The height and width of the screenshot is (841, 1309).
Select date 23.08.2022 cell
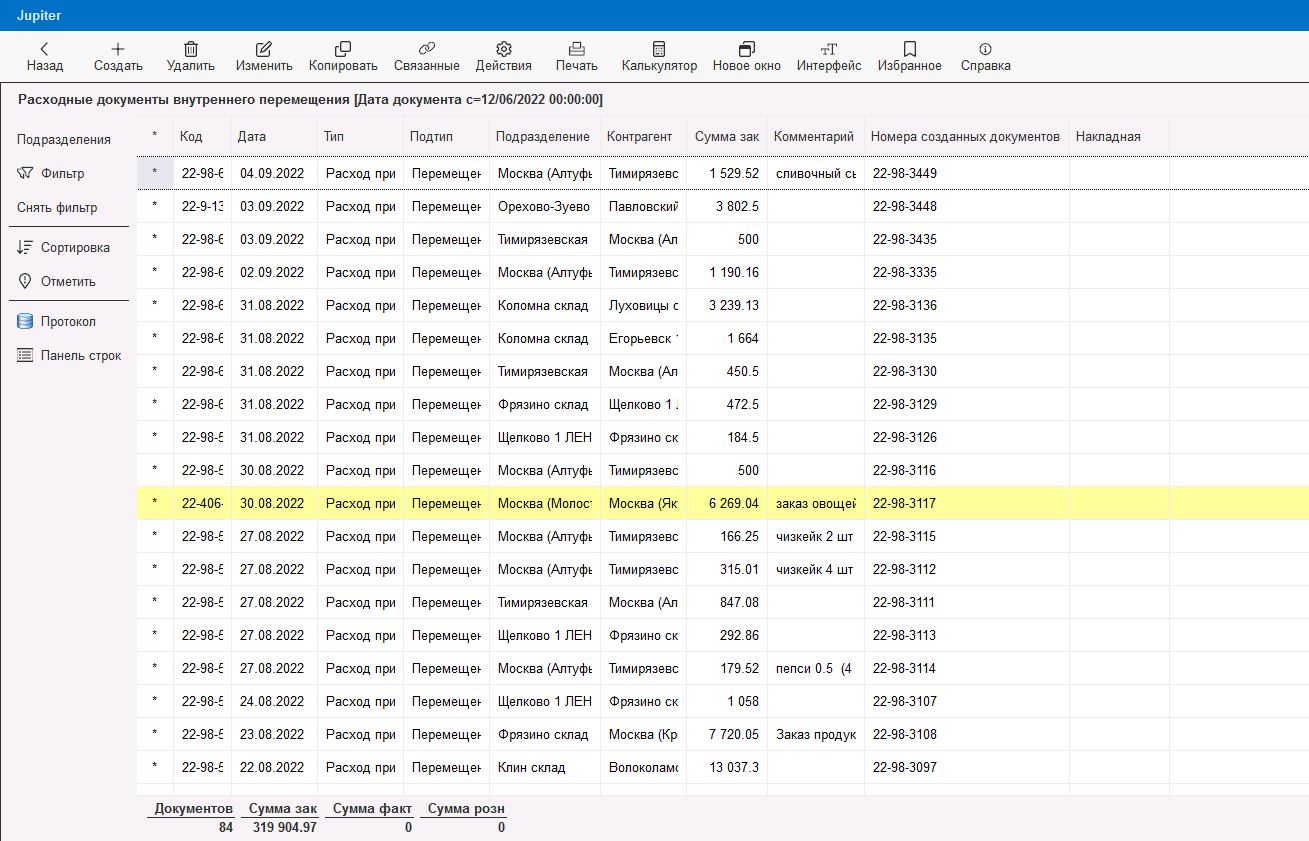tap(274, 734)
